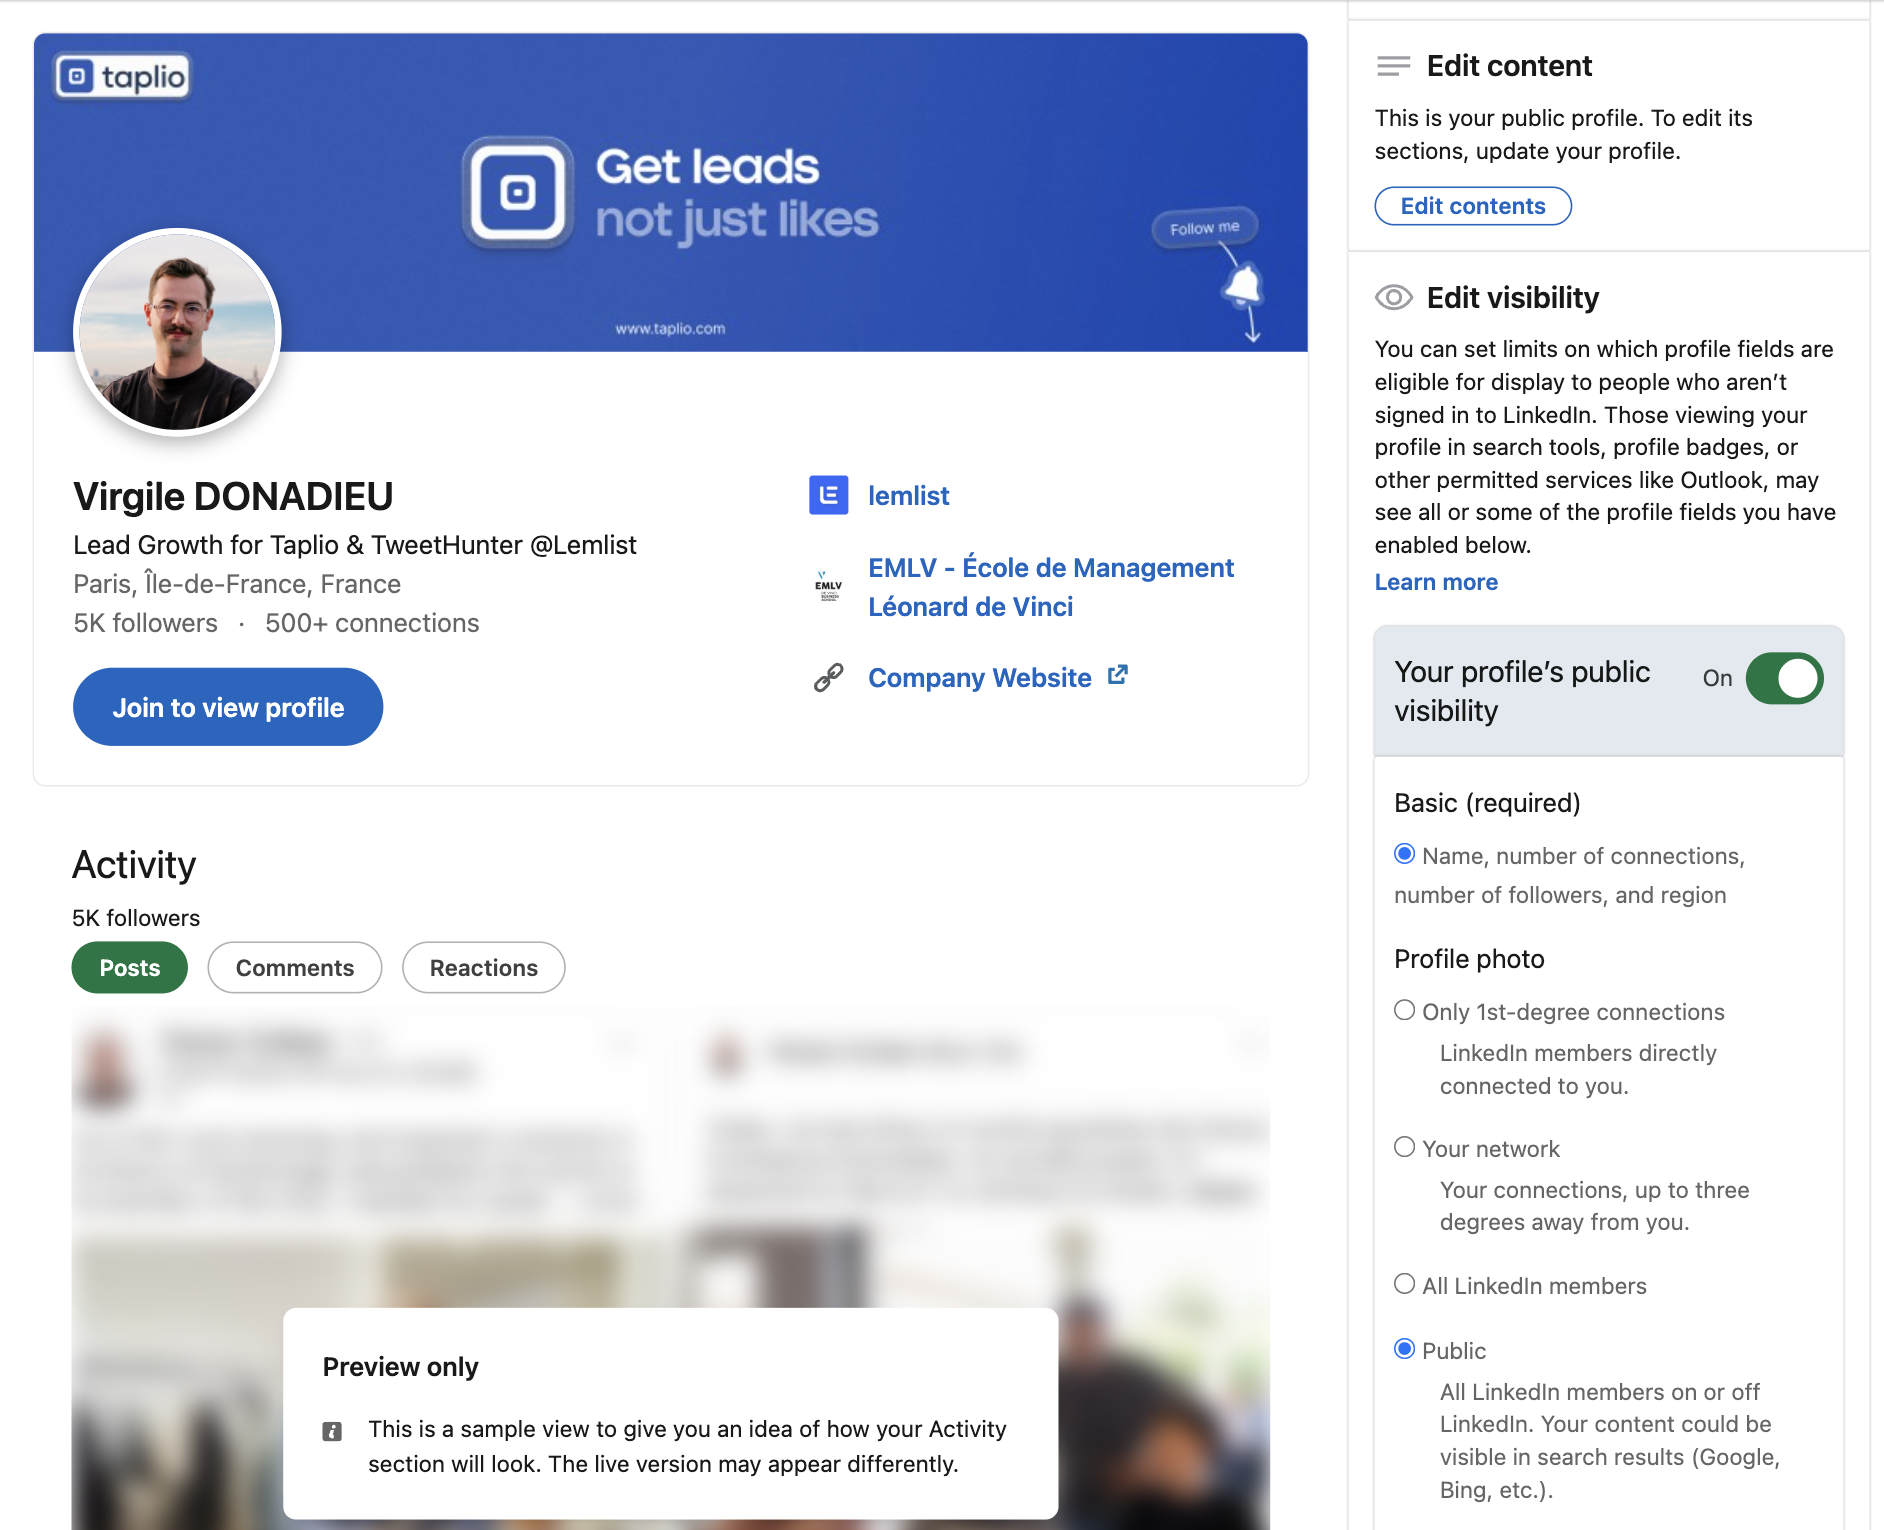Click the 5K followers text under name
This screenshot has height=1530, width=1884.
pos(145,623)
